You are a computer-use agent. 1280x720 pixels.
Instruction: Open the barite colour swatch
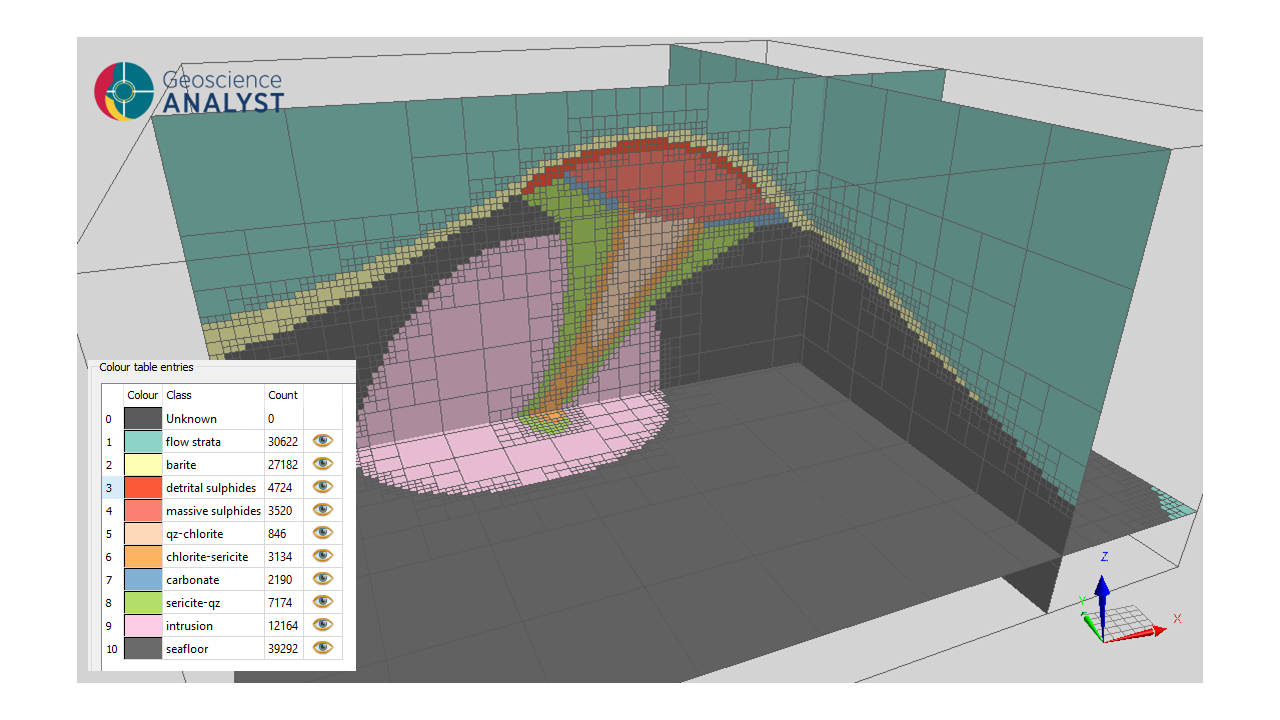[143, 465]
